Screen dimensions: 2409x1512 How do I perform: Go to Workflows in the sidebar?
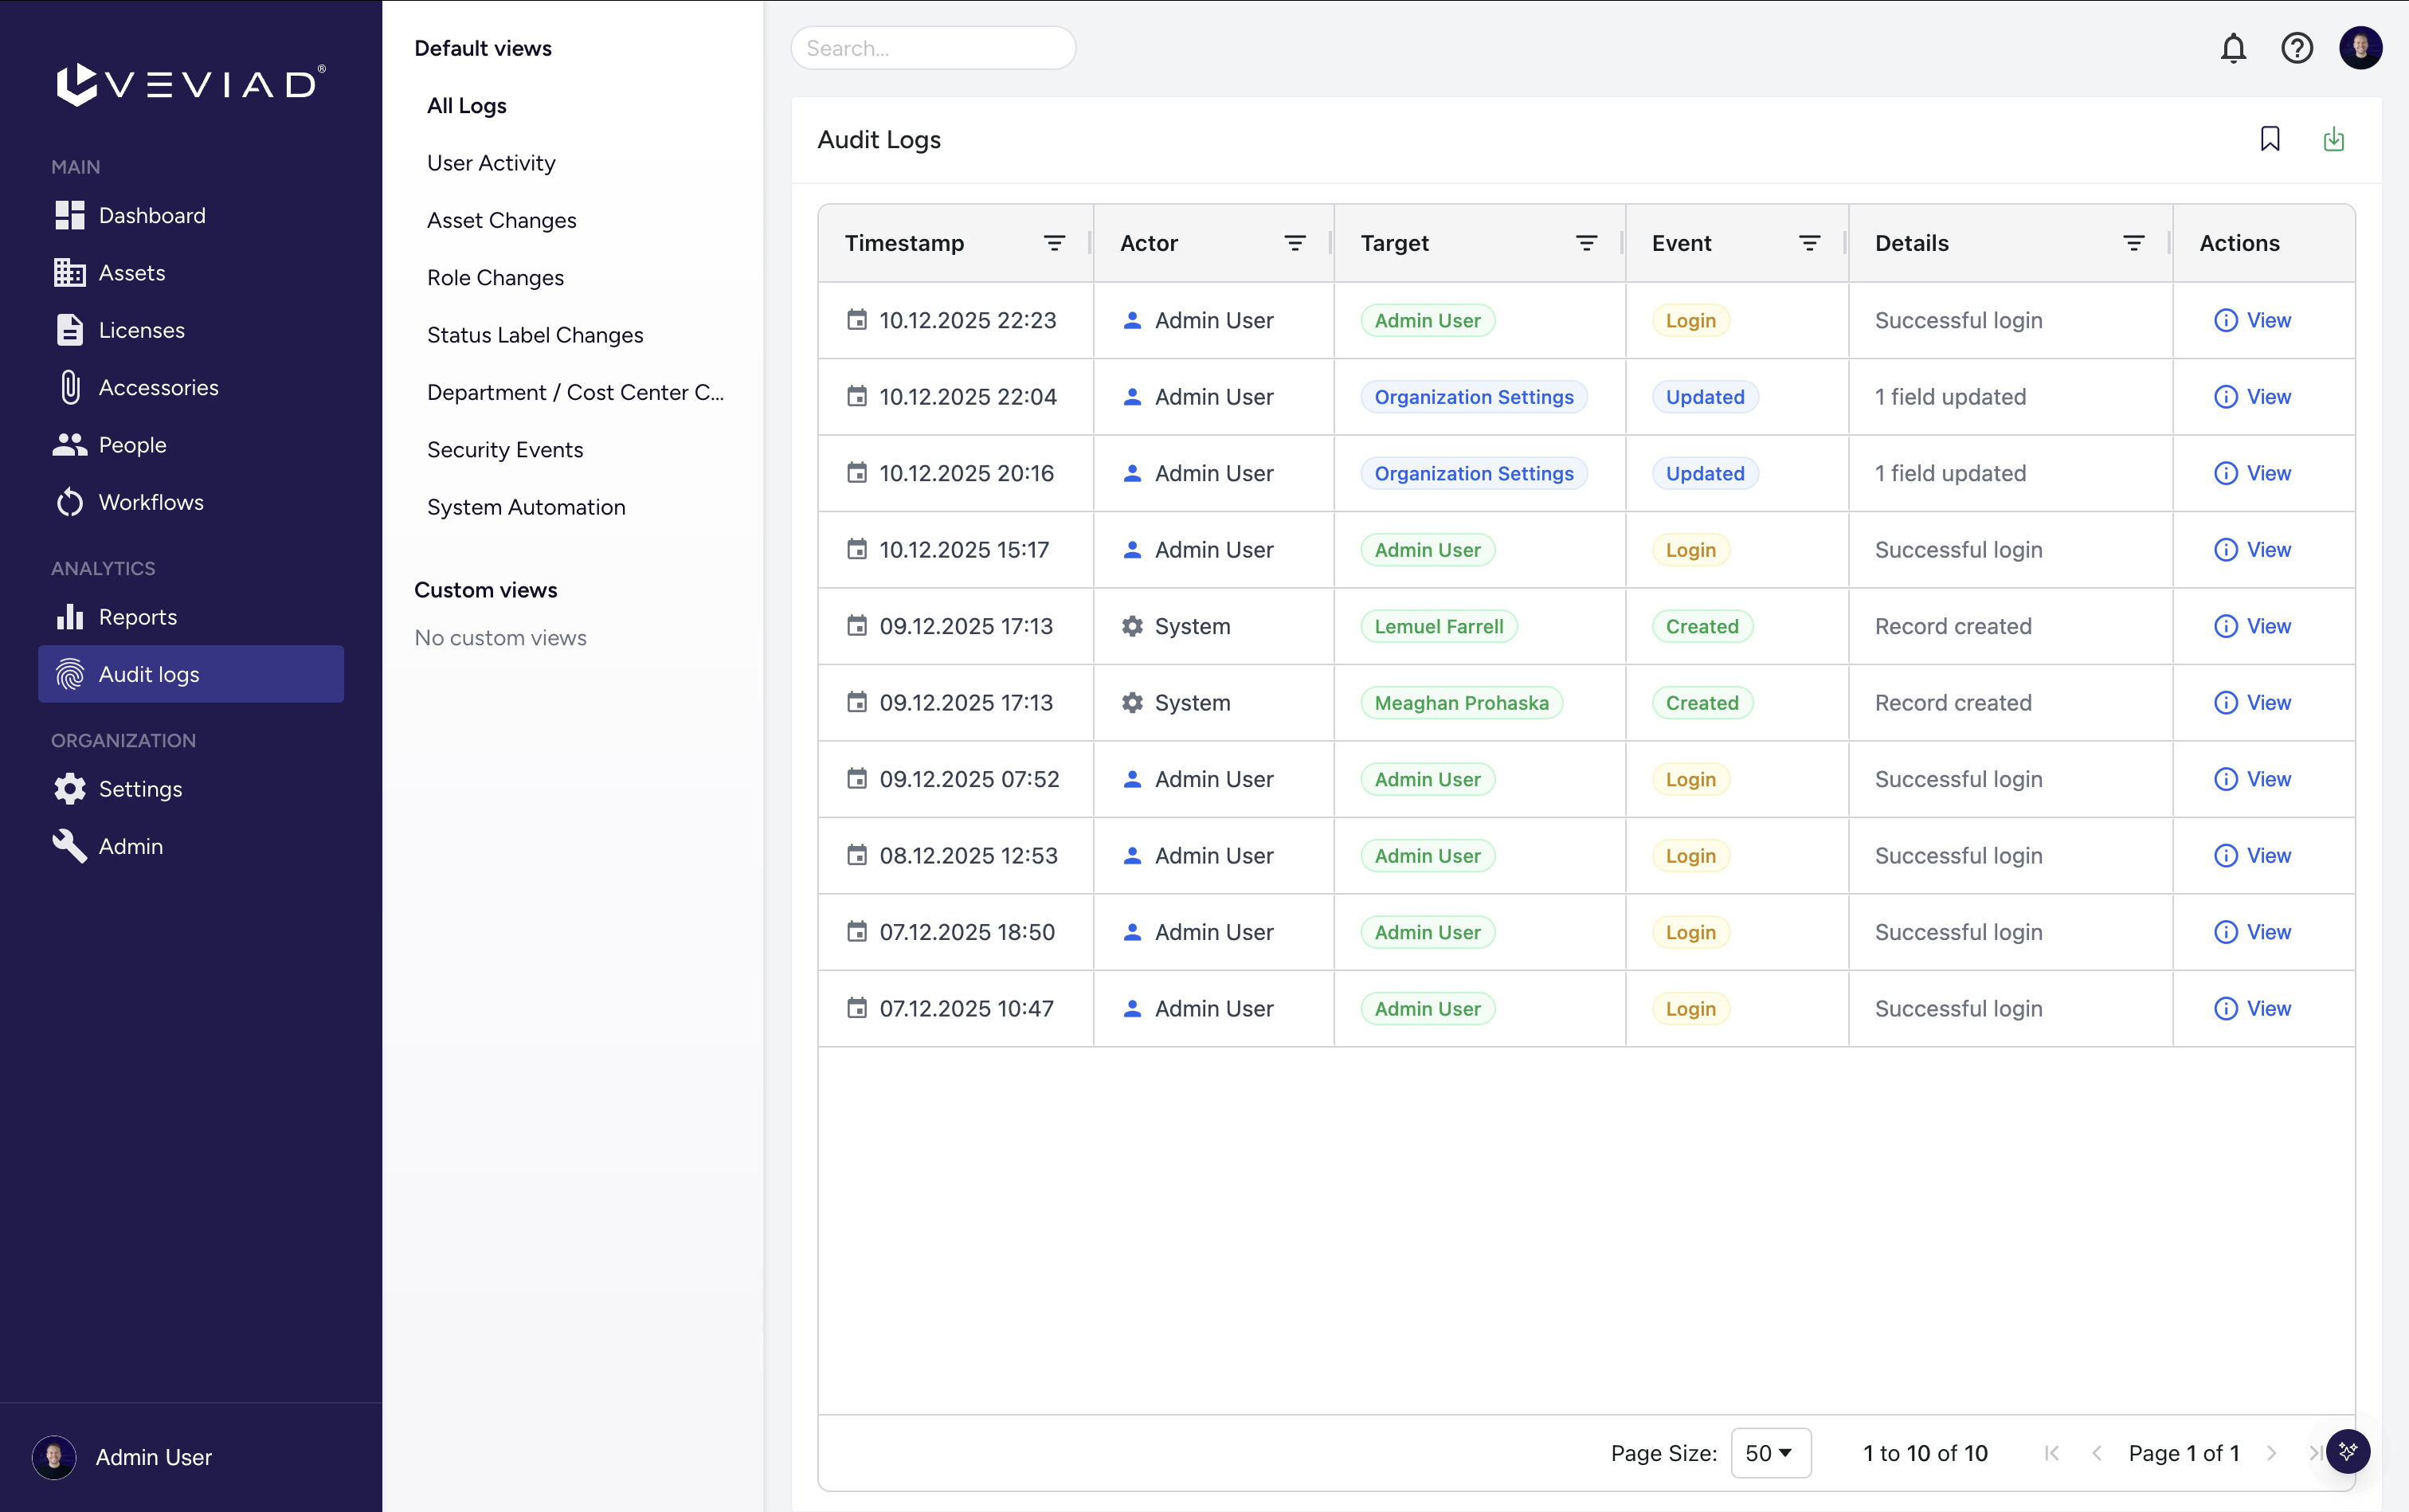(x=150, y=502)
